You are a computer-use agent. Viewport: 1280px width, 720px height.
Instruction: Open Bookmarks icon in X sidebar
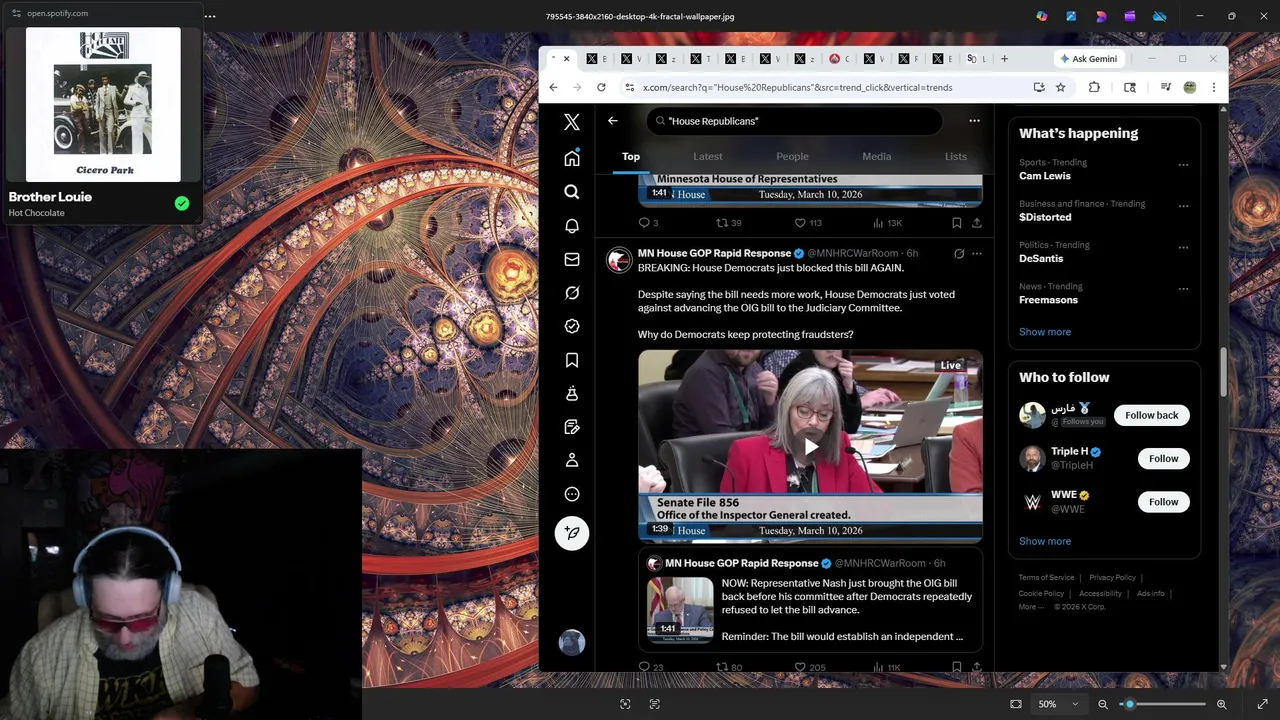tap(572, 360)
